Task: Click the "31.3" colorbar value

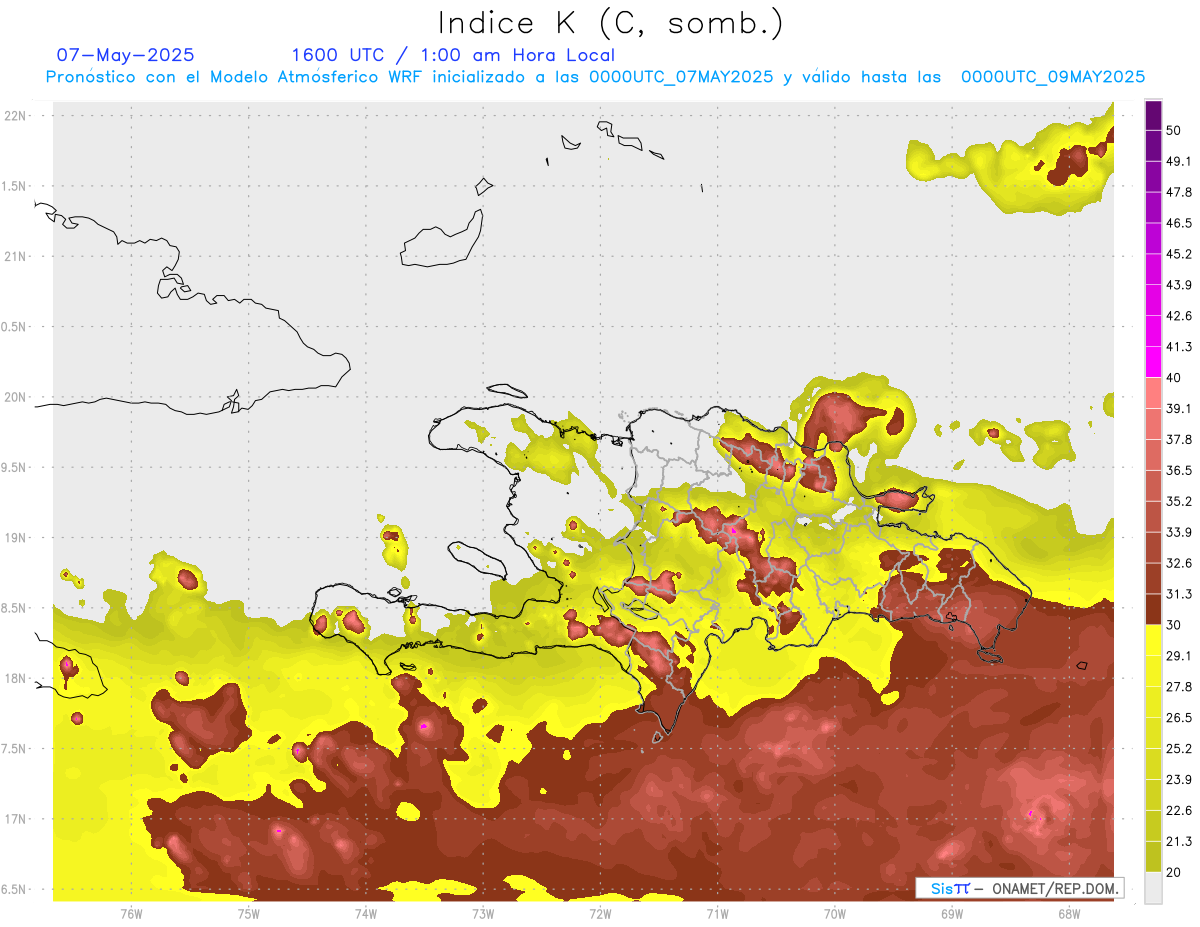Action: pyautogui.click(x=1178, y=594)
